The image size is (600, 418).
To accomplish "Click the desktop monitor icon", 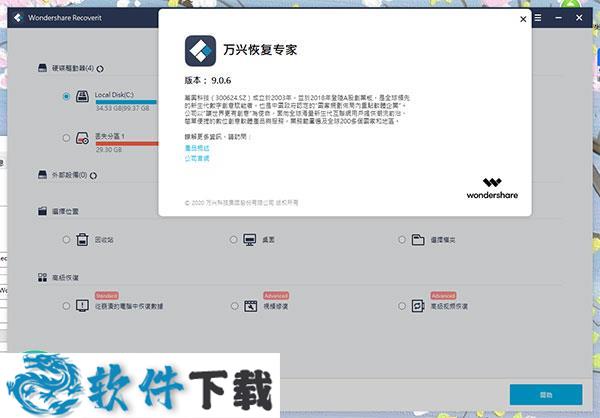I will pyautogui.click(x=250, y=240).
